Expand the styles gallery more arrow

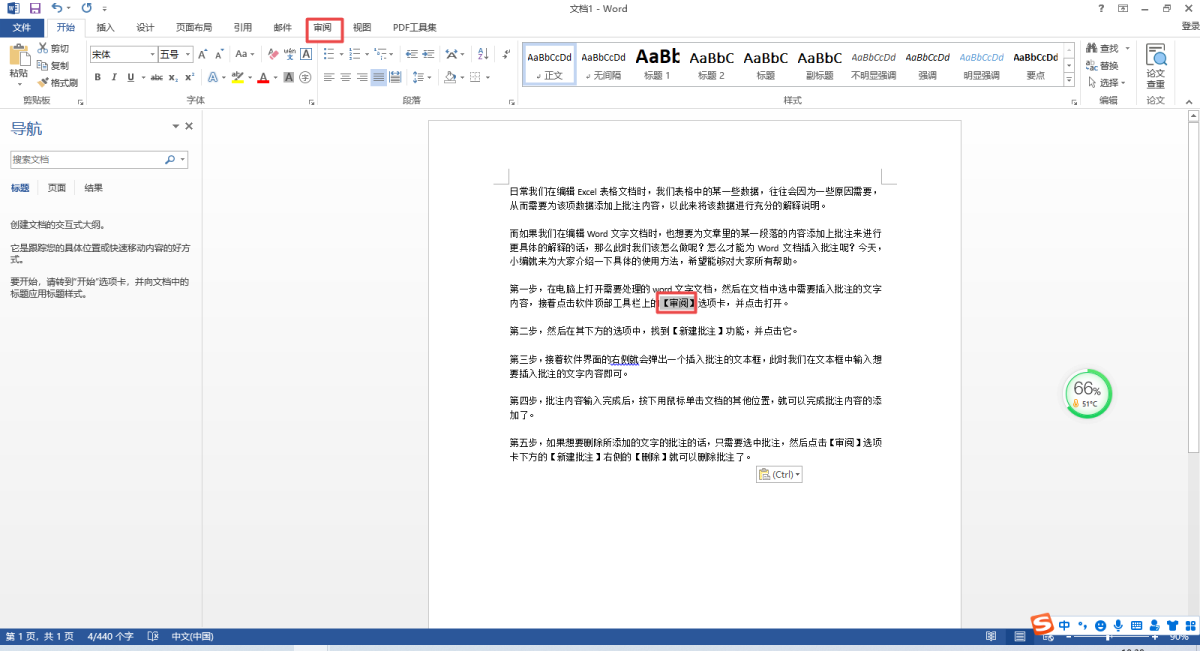[1068, 79]
